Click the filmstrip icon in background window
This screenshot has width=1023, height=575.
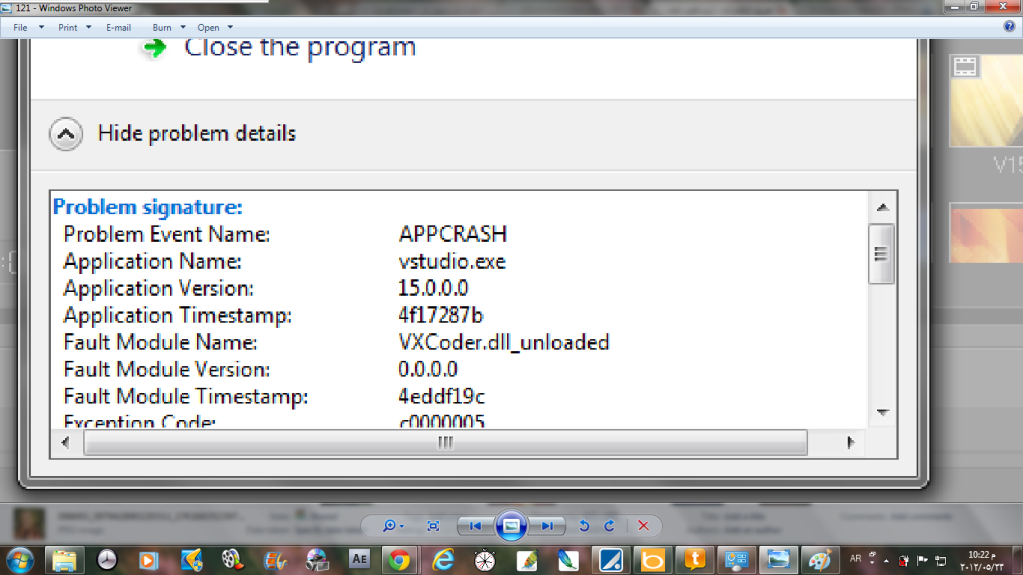(965, 67)
